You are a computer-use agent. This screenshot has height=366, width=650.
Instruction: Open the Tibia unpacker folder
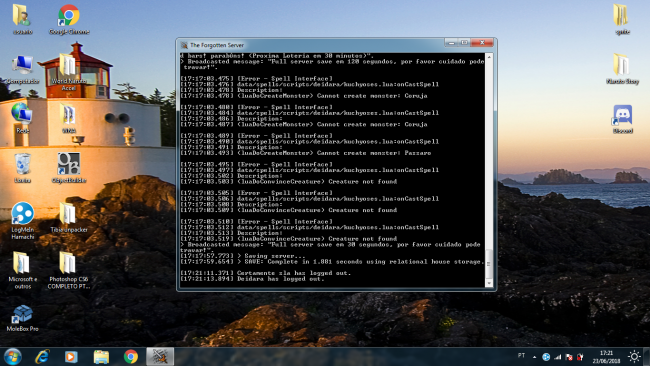(x=69, y=218)
